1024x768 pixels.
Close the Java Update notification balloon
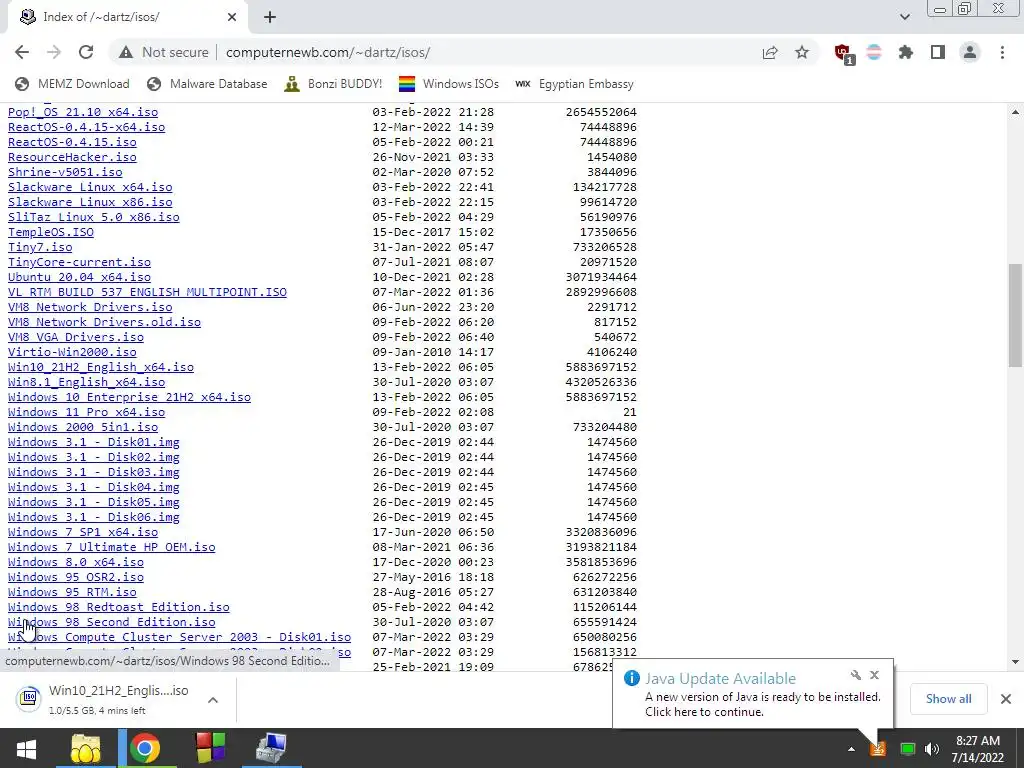coord(874,675)
